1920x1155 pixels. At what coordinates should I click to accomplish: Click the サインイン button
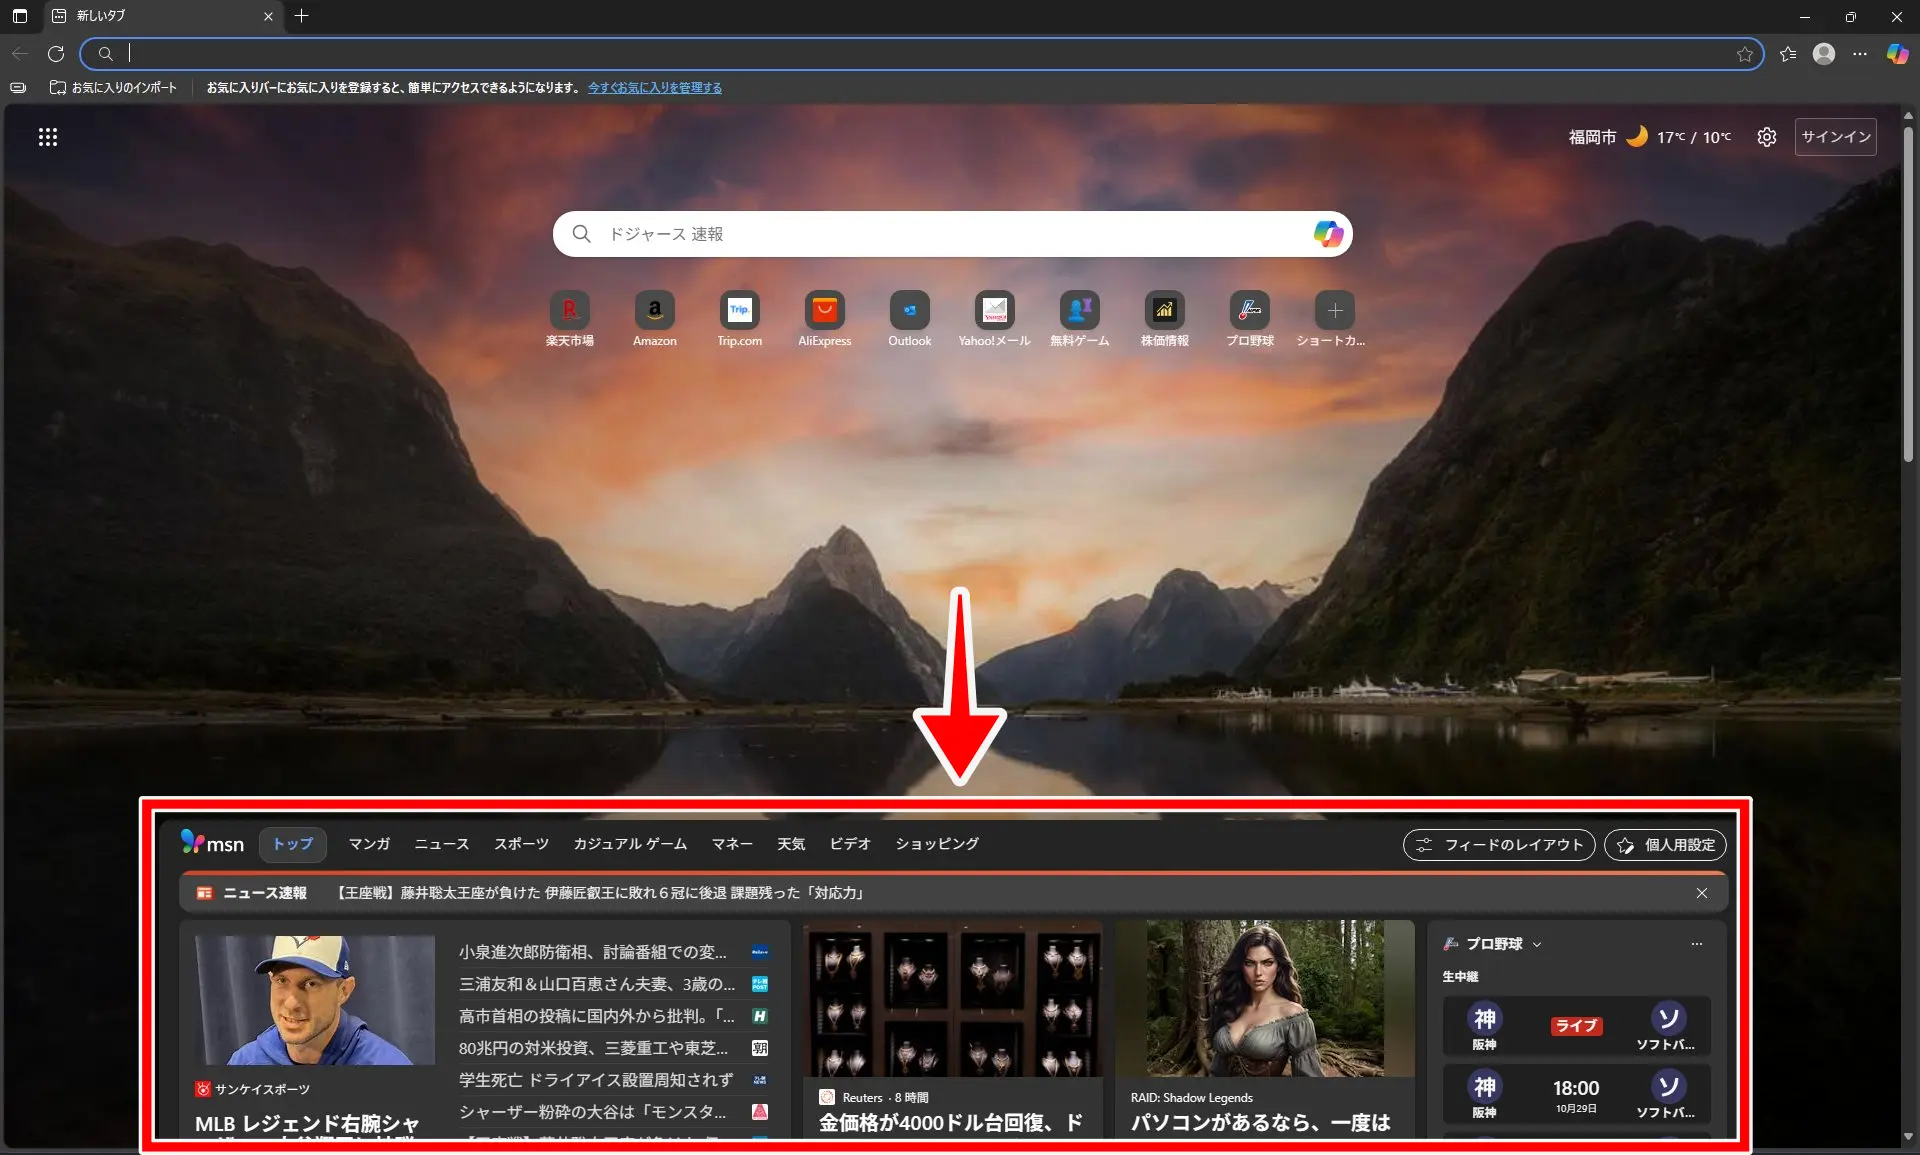pos(1835,137)
